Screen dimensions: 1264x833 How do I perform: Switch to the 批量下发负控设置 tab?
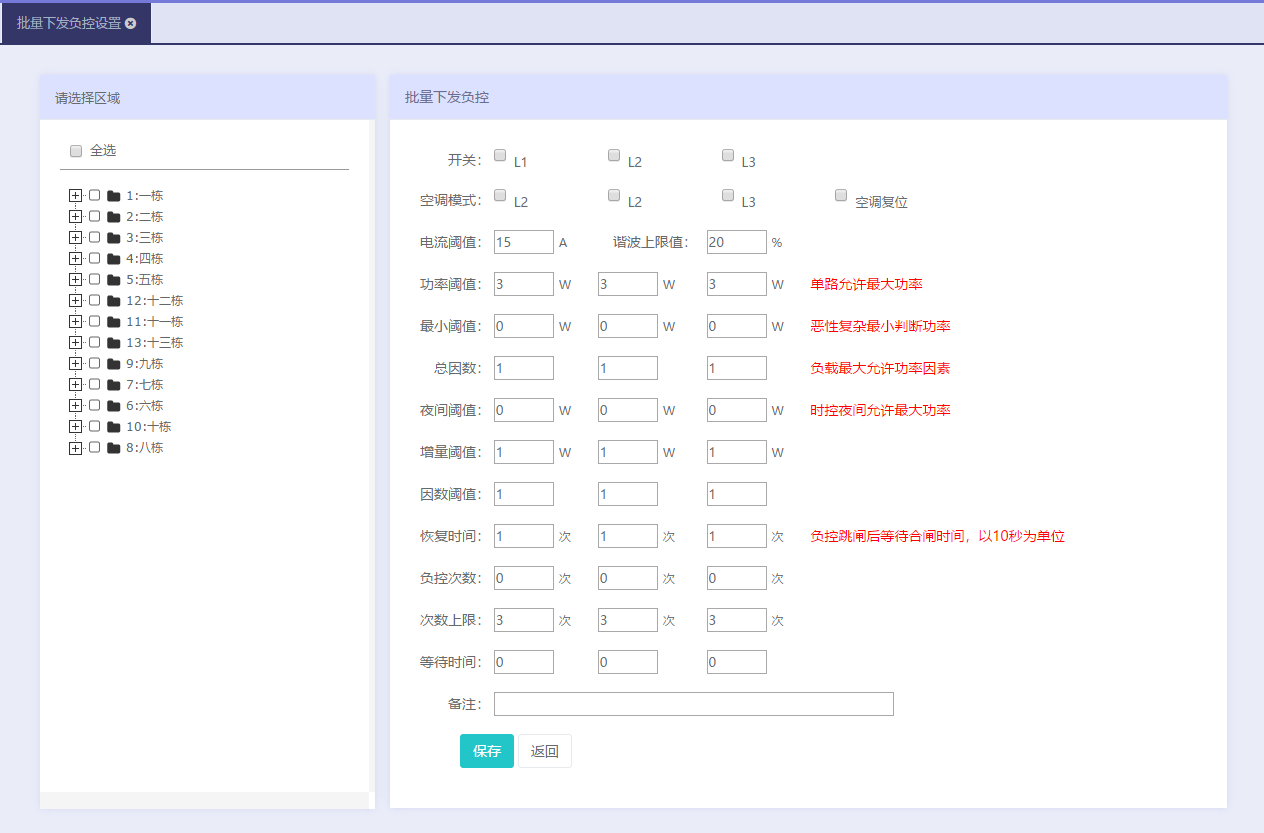point(68,23)
